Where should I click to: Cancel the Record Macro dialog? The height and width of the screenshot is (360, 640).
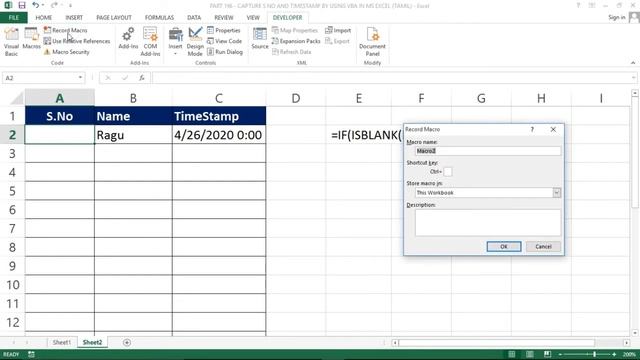tap(543, 247)
